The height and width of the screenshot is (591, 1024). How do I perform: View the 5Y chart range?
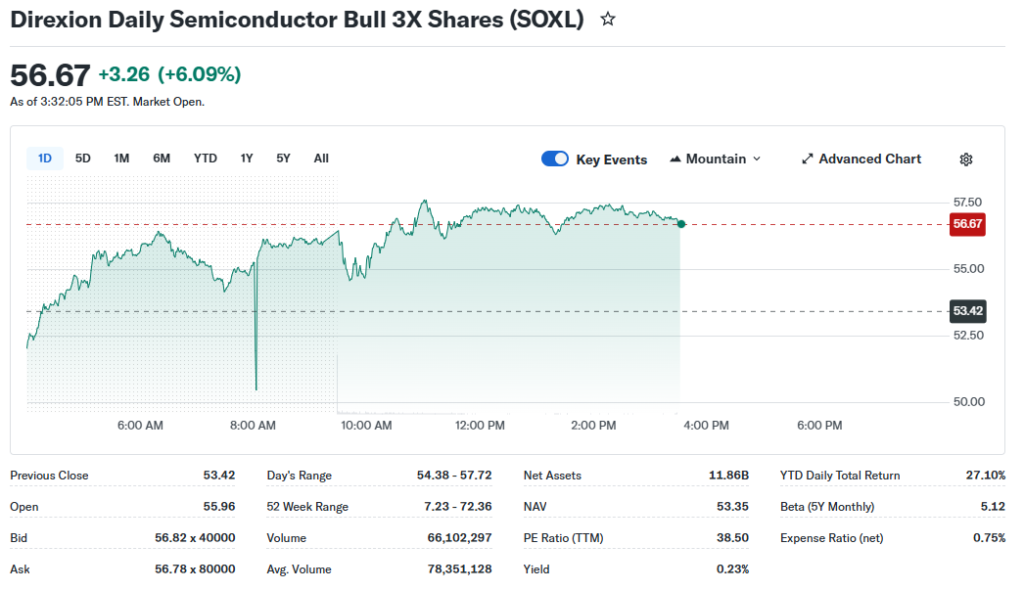(x=284, y=158)
